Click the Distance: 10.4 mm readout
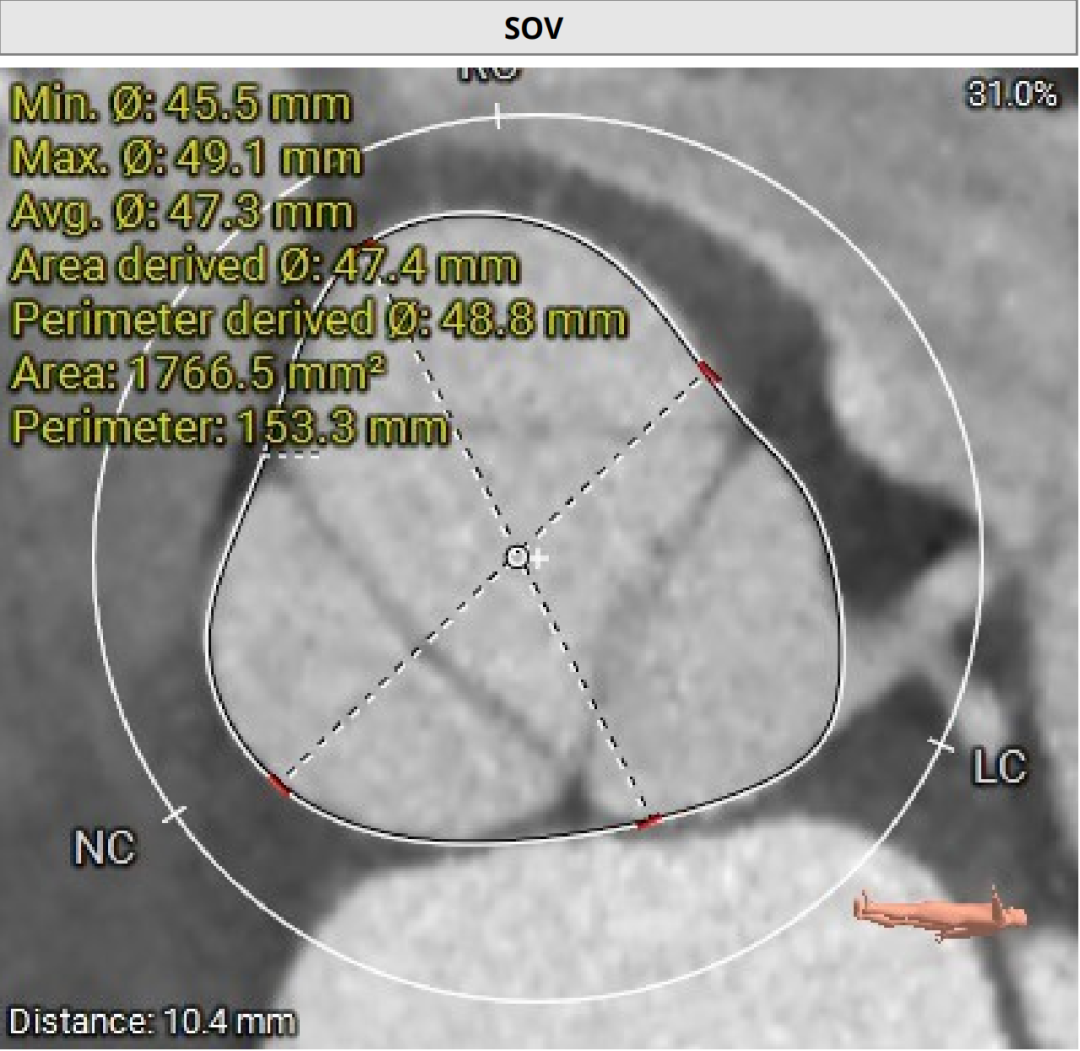Image resolution: width=1080 pixels, height=1051 pixels. coord(153,1022)
